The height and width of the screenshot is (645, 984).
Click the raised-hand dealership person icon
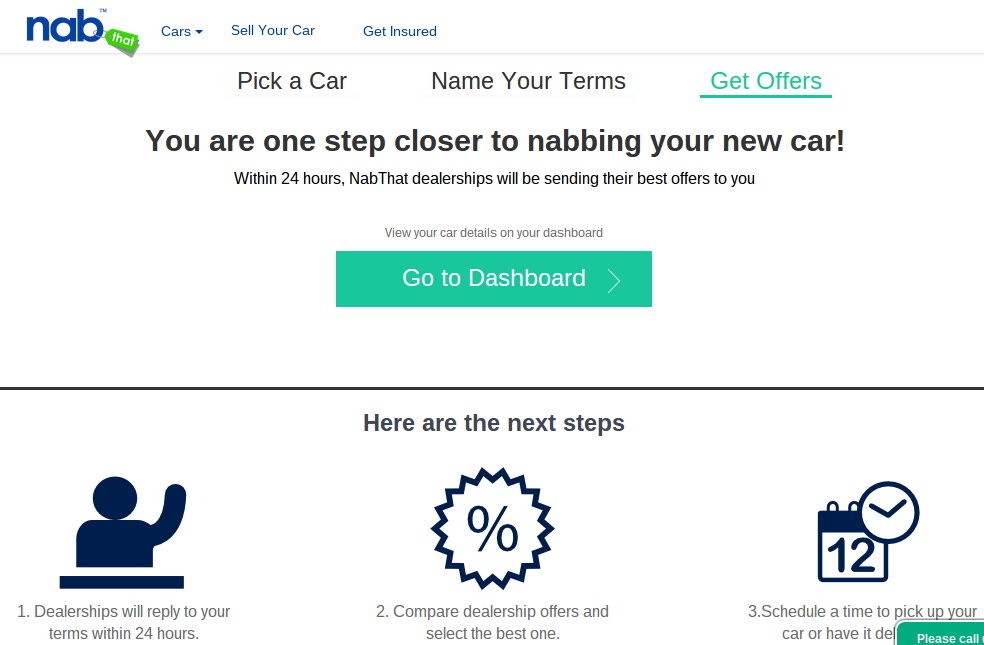[x=122, y=533]
